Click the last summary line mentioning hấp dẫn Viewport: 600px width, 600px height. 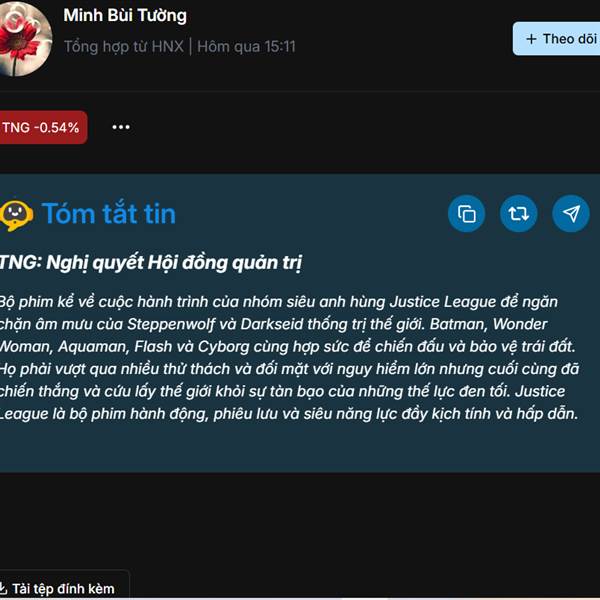pyautogui.click(x=289, y=414)
